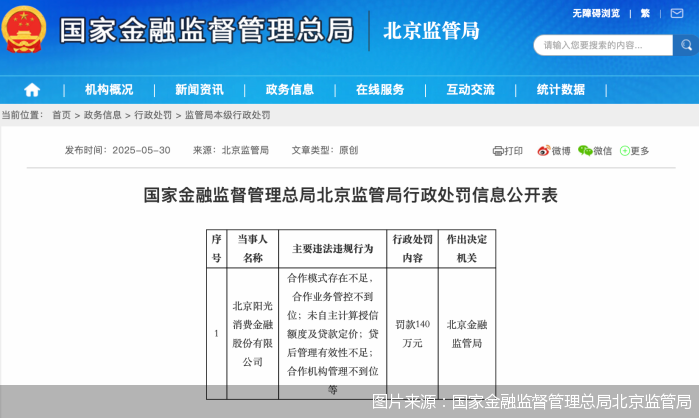Click the 国家金融监督管理总局 site title
Image resolution: width=699 pixels, height=418 pixels.
(x=206, y=30)
